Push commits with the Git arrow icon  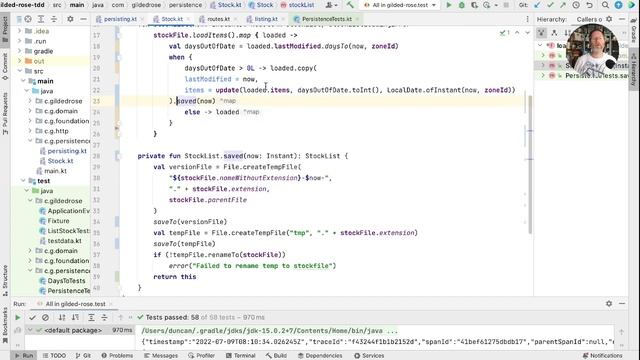coord(563,5)
